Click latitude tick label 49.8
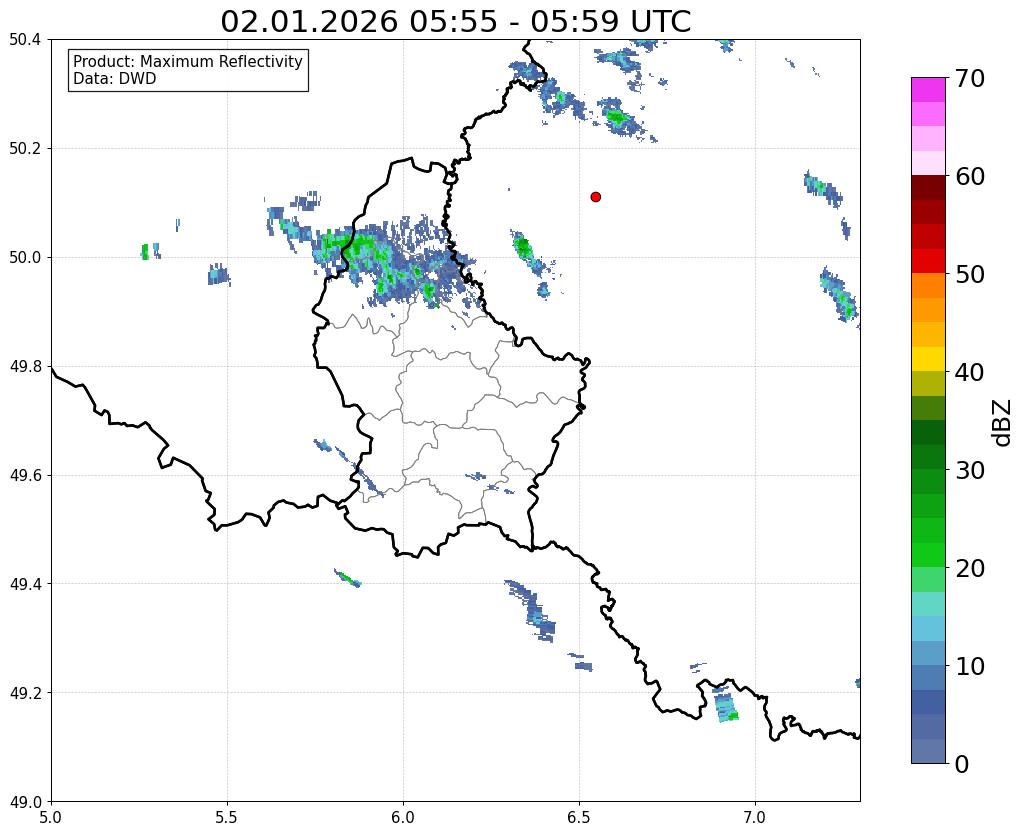Viewport: 1023px width, 834px height. click(x=25, y=367)
